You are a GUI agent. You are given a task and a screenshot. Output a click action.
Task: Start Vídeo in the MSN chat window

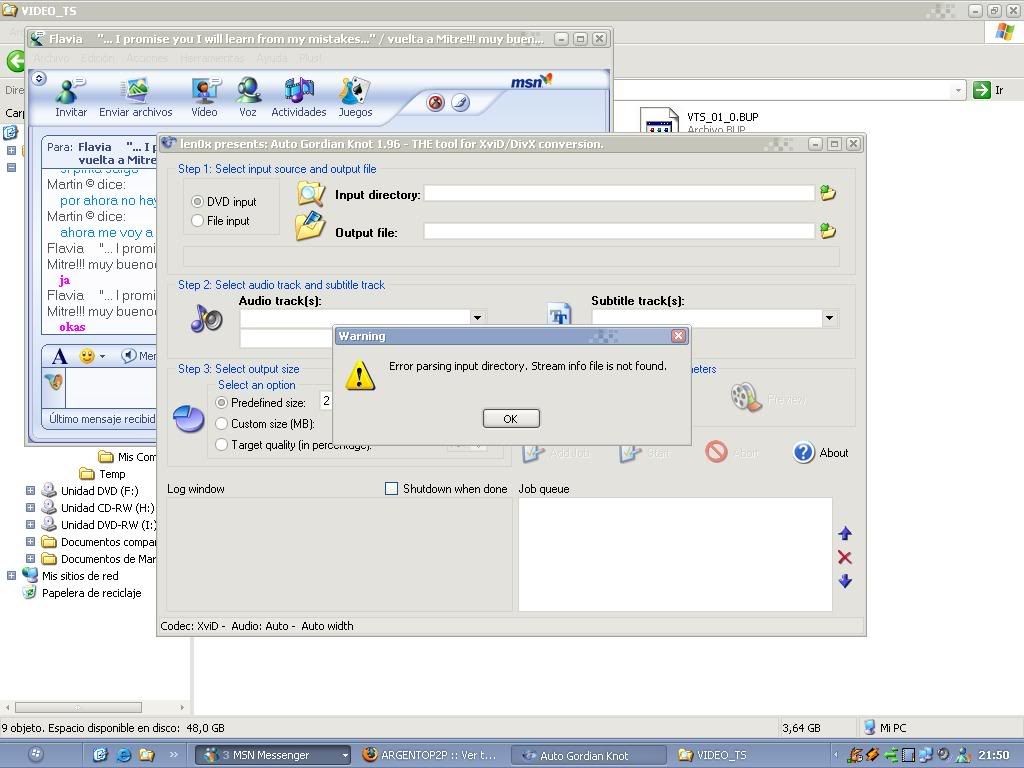click(x=204, y=97)
